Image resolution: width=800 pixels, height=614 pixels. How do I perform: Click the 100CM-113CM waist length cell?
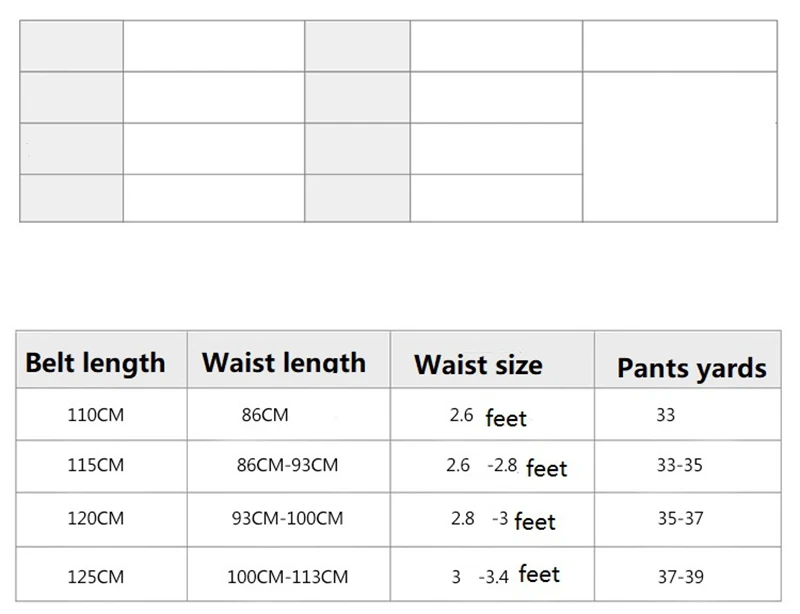point(289,574)
